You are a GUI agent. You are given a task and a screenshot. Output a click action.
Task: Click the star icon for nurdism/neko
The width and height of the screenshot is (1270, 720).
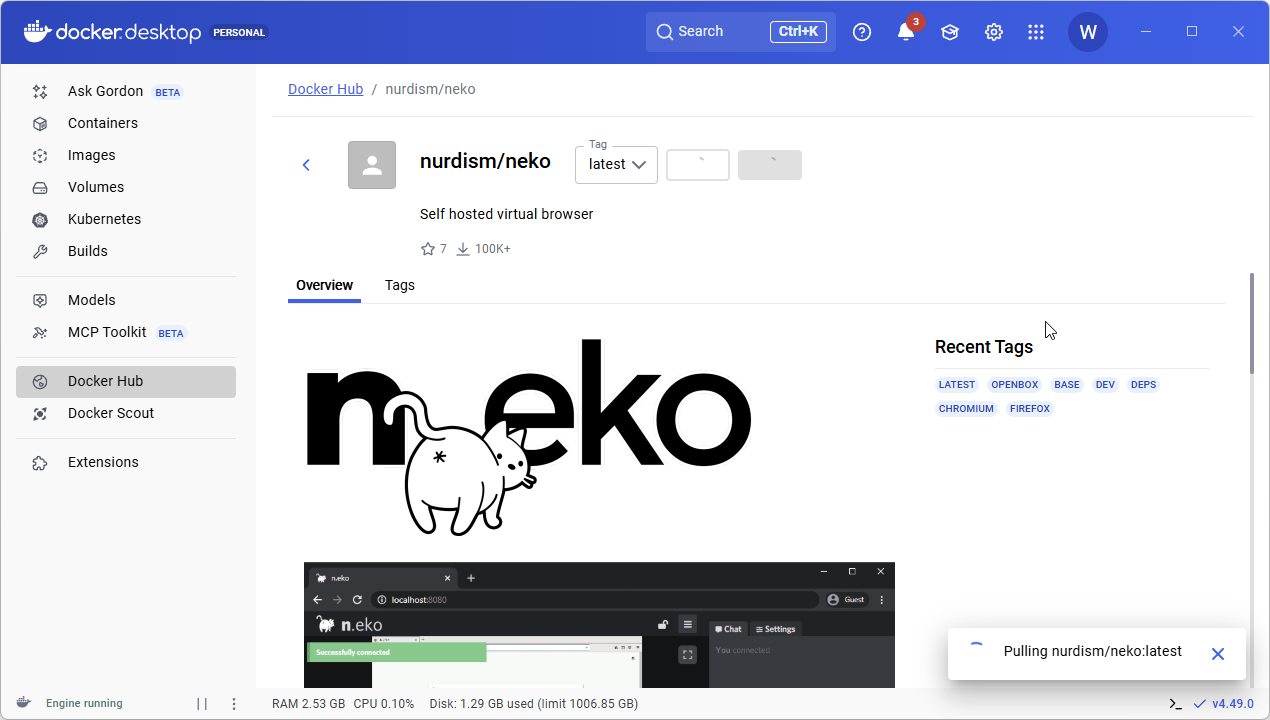(428, 249)
